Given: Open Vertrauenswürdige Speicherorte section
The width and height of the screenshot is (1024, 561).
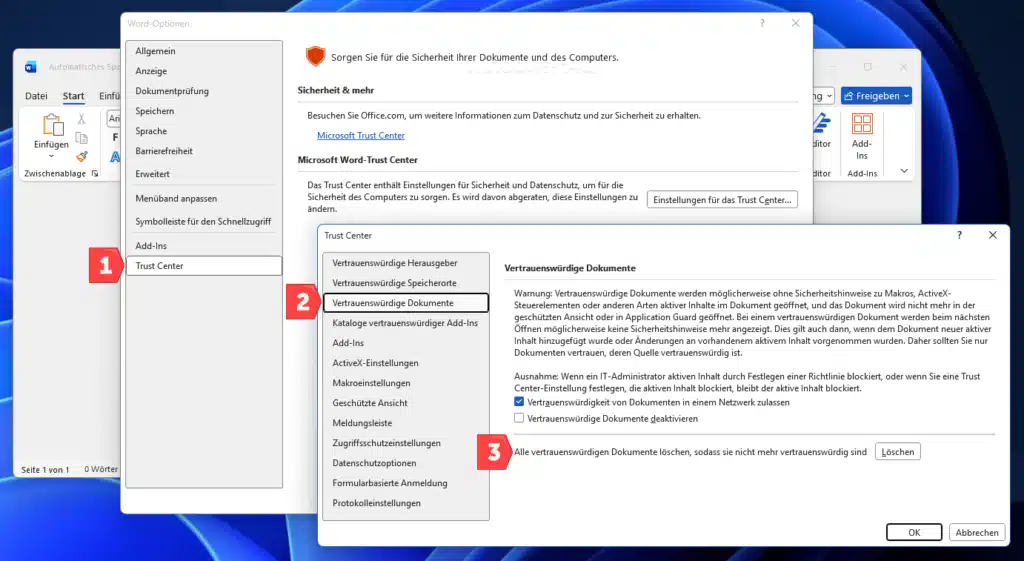Looking at the screenshot, I should [x=406, y=283].
